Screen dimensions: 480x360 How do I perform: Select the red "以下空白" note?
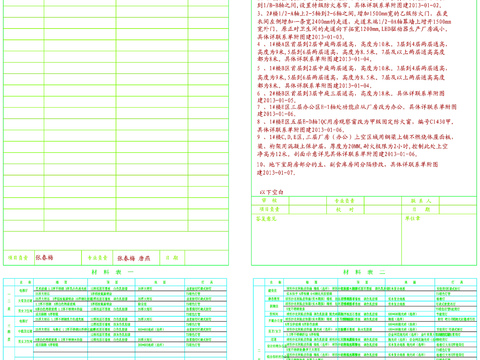click(x=271, y=192)
